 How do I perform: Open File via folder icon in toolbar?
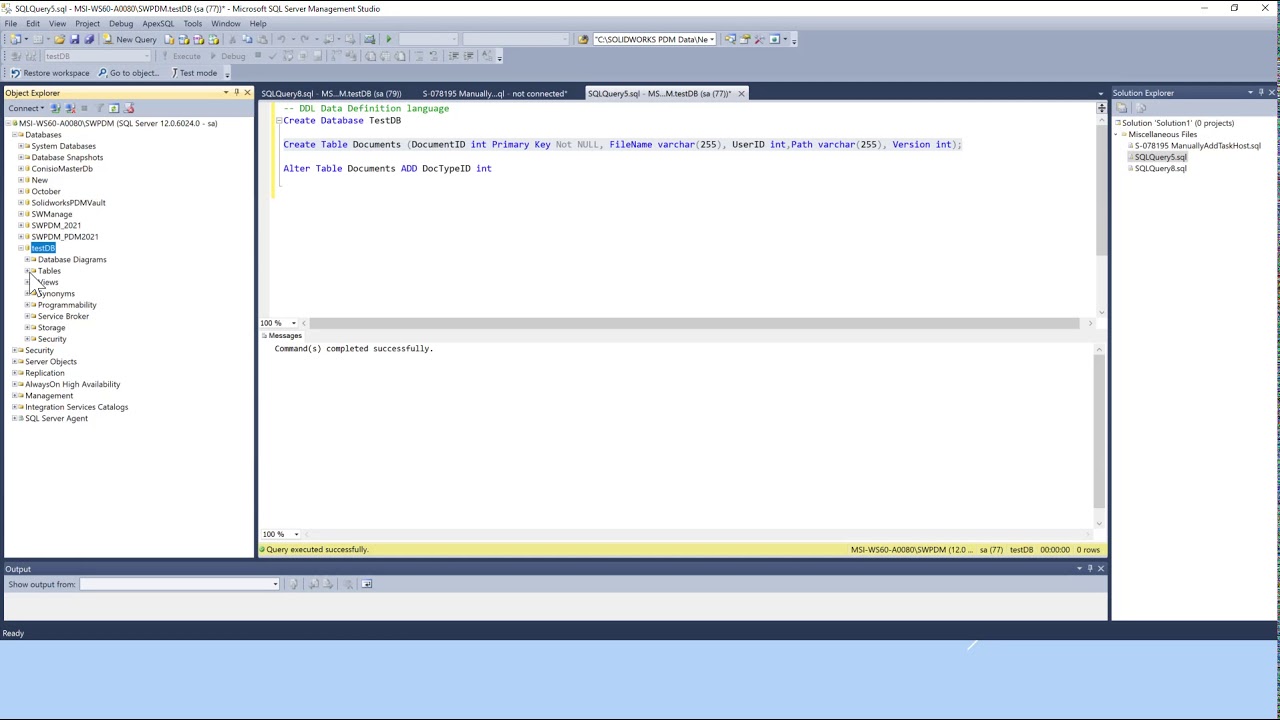point(59,39)
